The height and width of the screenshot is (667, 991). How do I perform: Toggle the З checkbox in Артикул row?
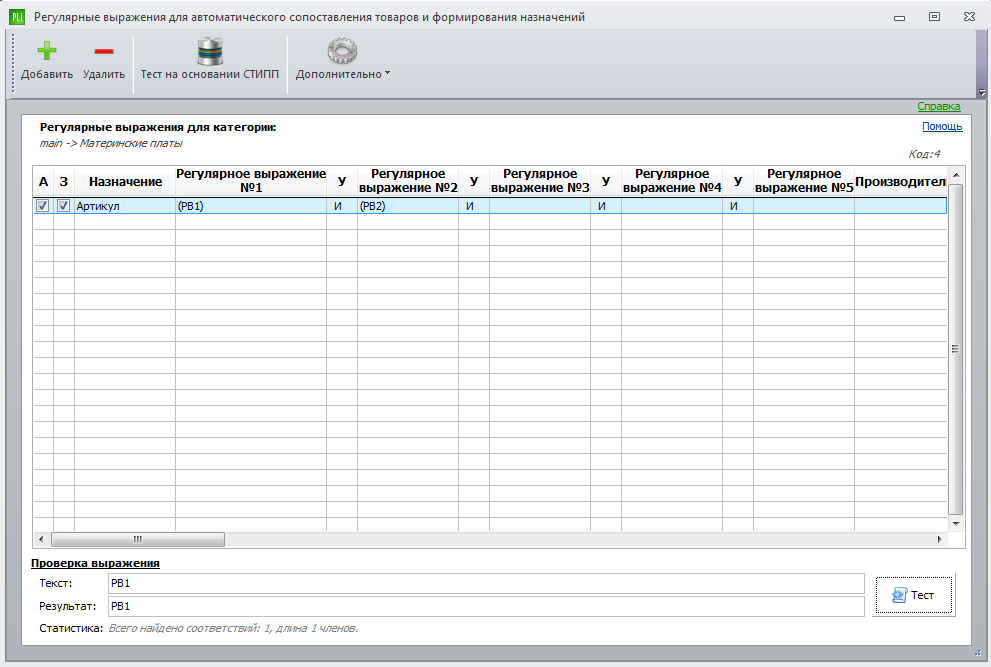(x=63, y=205)
